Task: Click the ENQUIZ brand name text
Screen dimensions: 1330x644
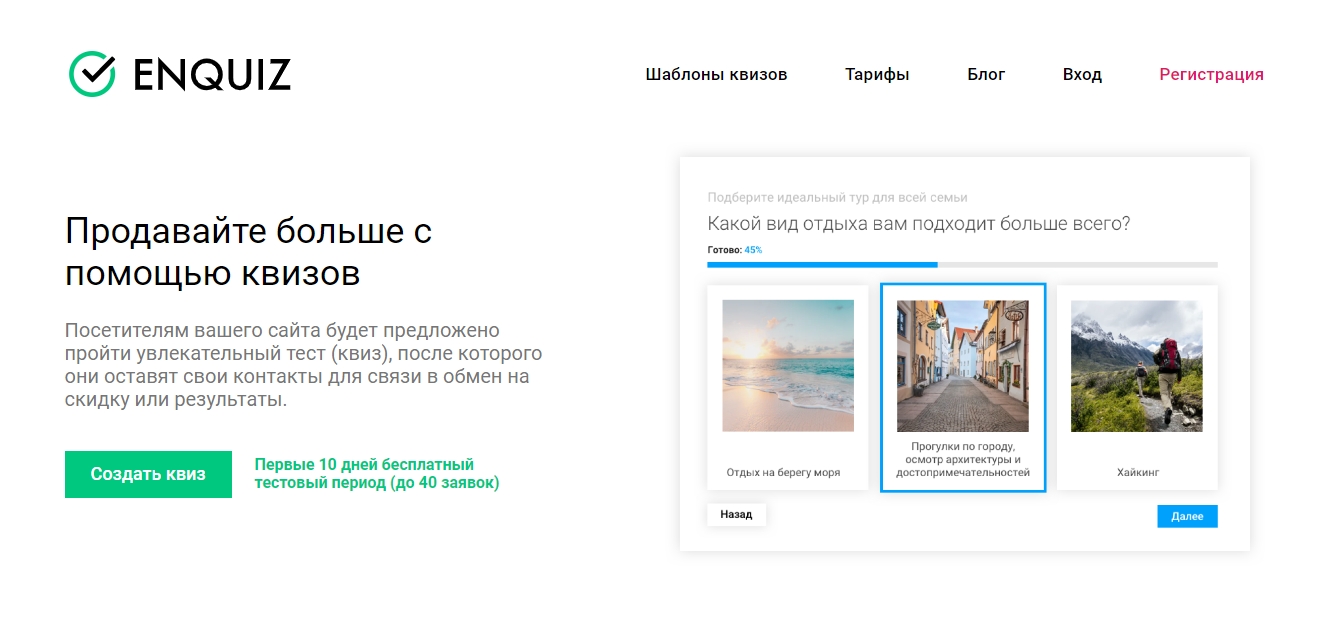Action: pyautogui.click(x=212, y=74)
